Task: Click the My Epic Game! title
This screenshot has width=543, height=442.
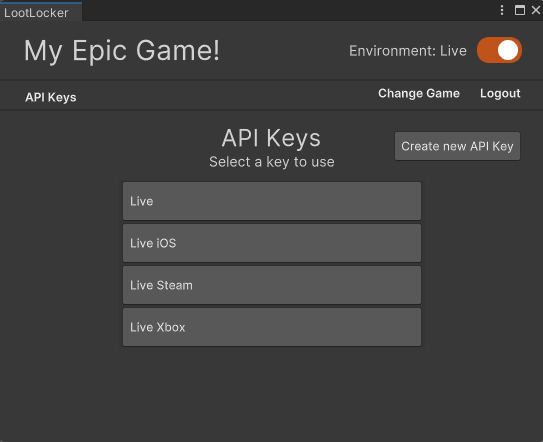Action: click(122, 51)
